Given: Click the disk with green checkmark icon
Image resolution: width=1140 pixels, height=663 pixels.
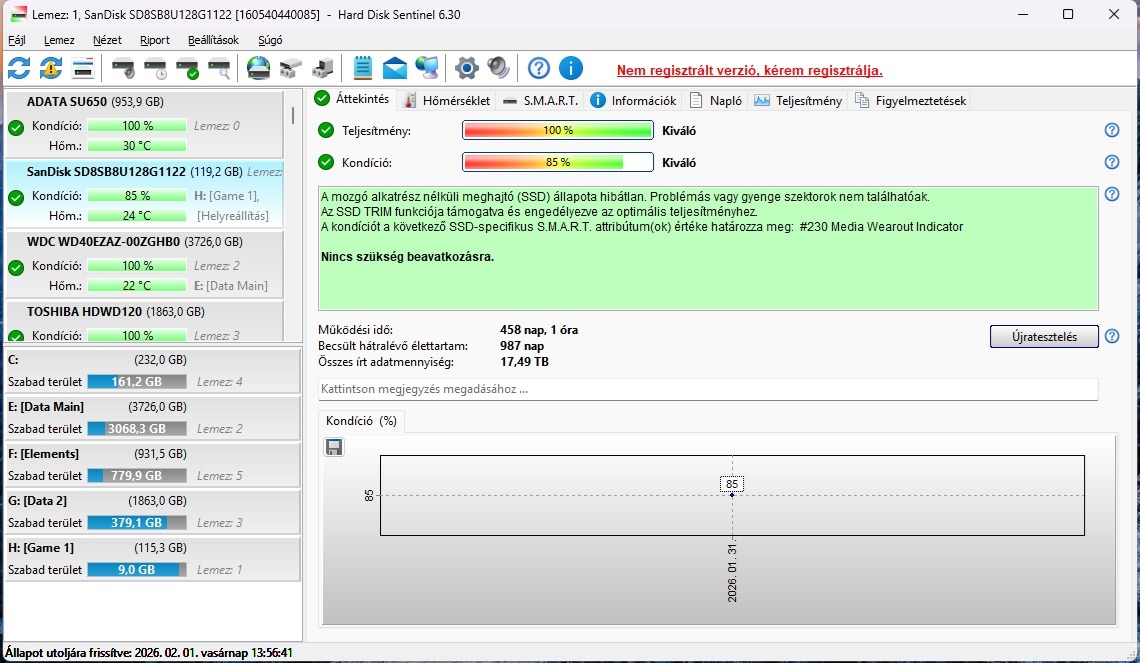Looking at the screenshot, I should pos(187,68).
